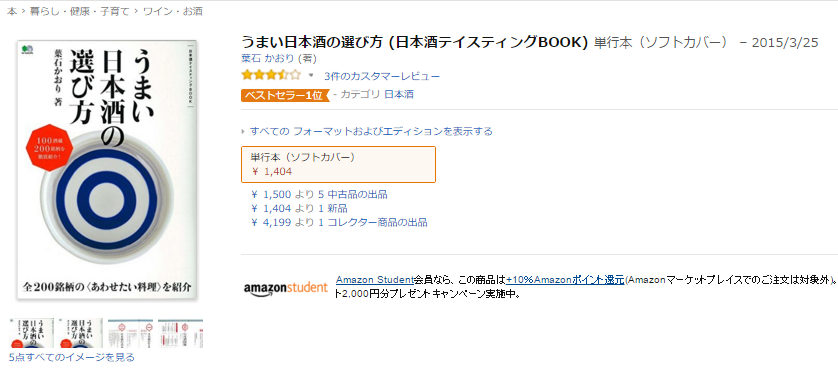The image size is (838, 369).
Task: Open the star rating dropdown arrow
Action: pos(311,75)
